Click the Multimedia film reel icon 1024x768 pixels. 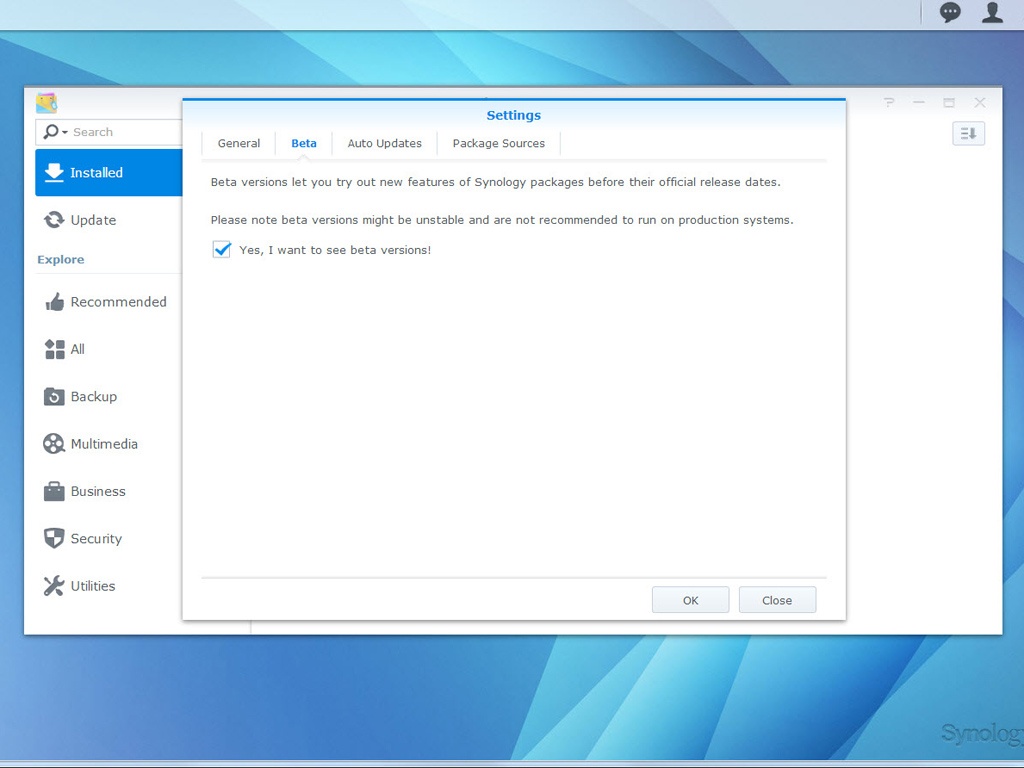tap(54, 444)
